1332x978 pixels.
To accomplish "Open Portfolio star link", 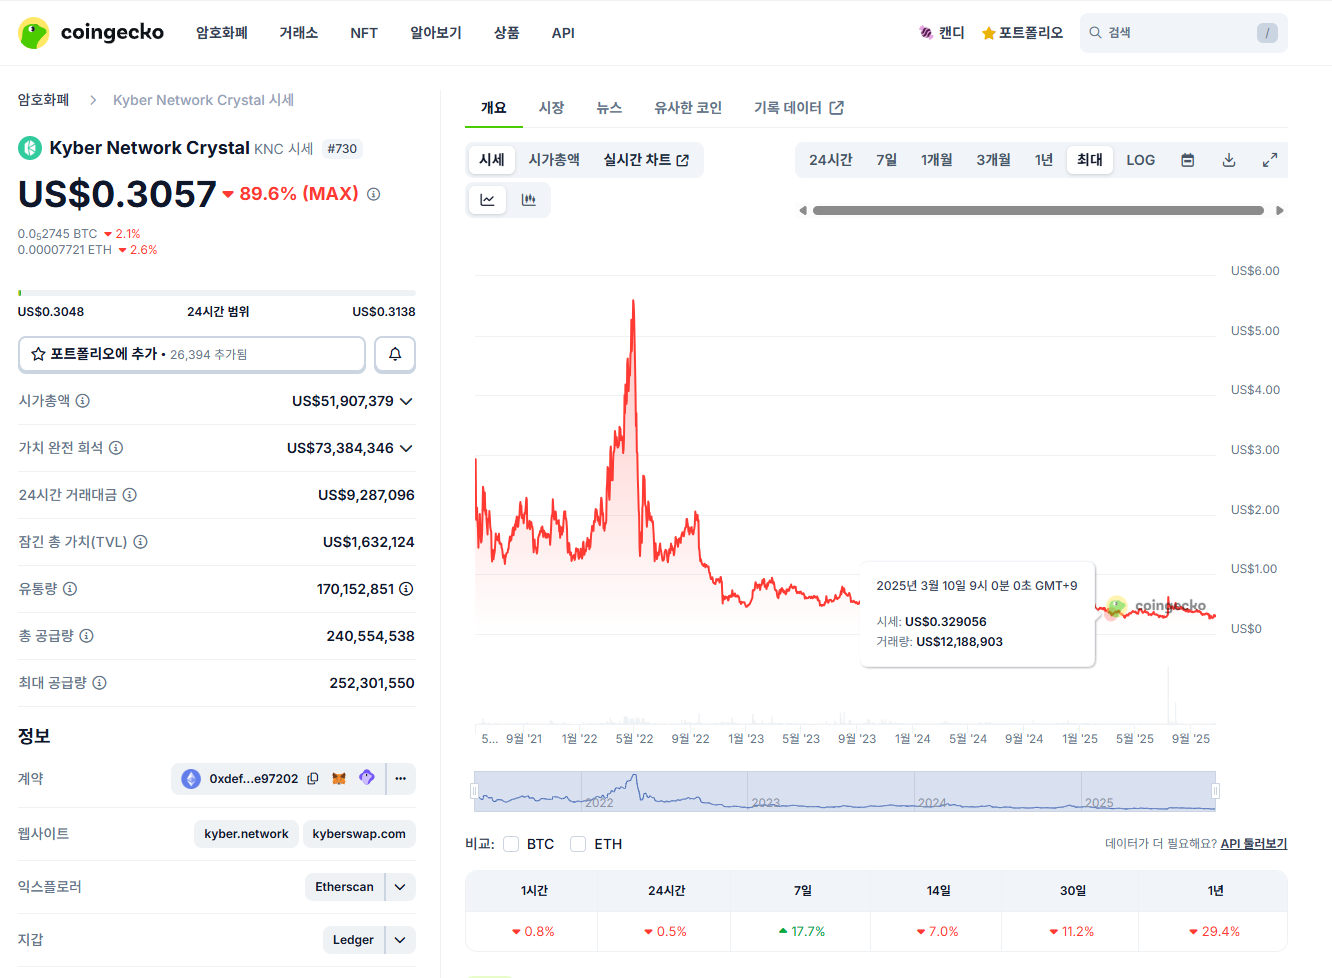I will pos(1022,33).
